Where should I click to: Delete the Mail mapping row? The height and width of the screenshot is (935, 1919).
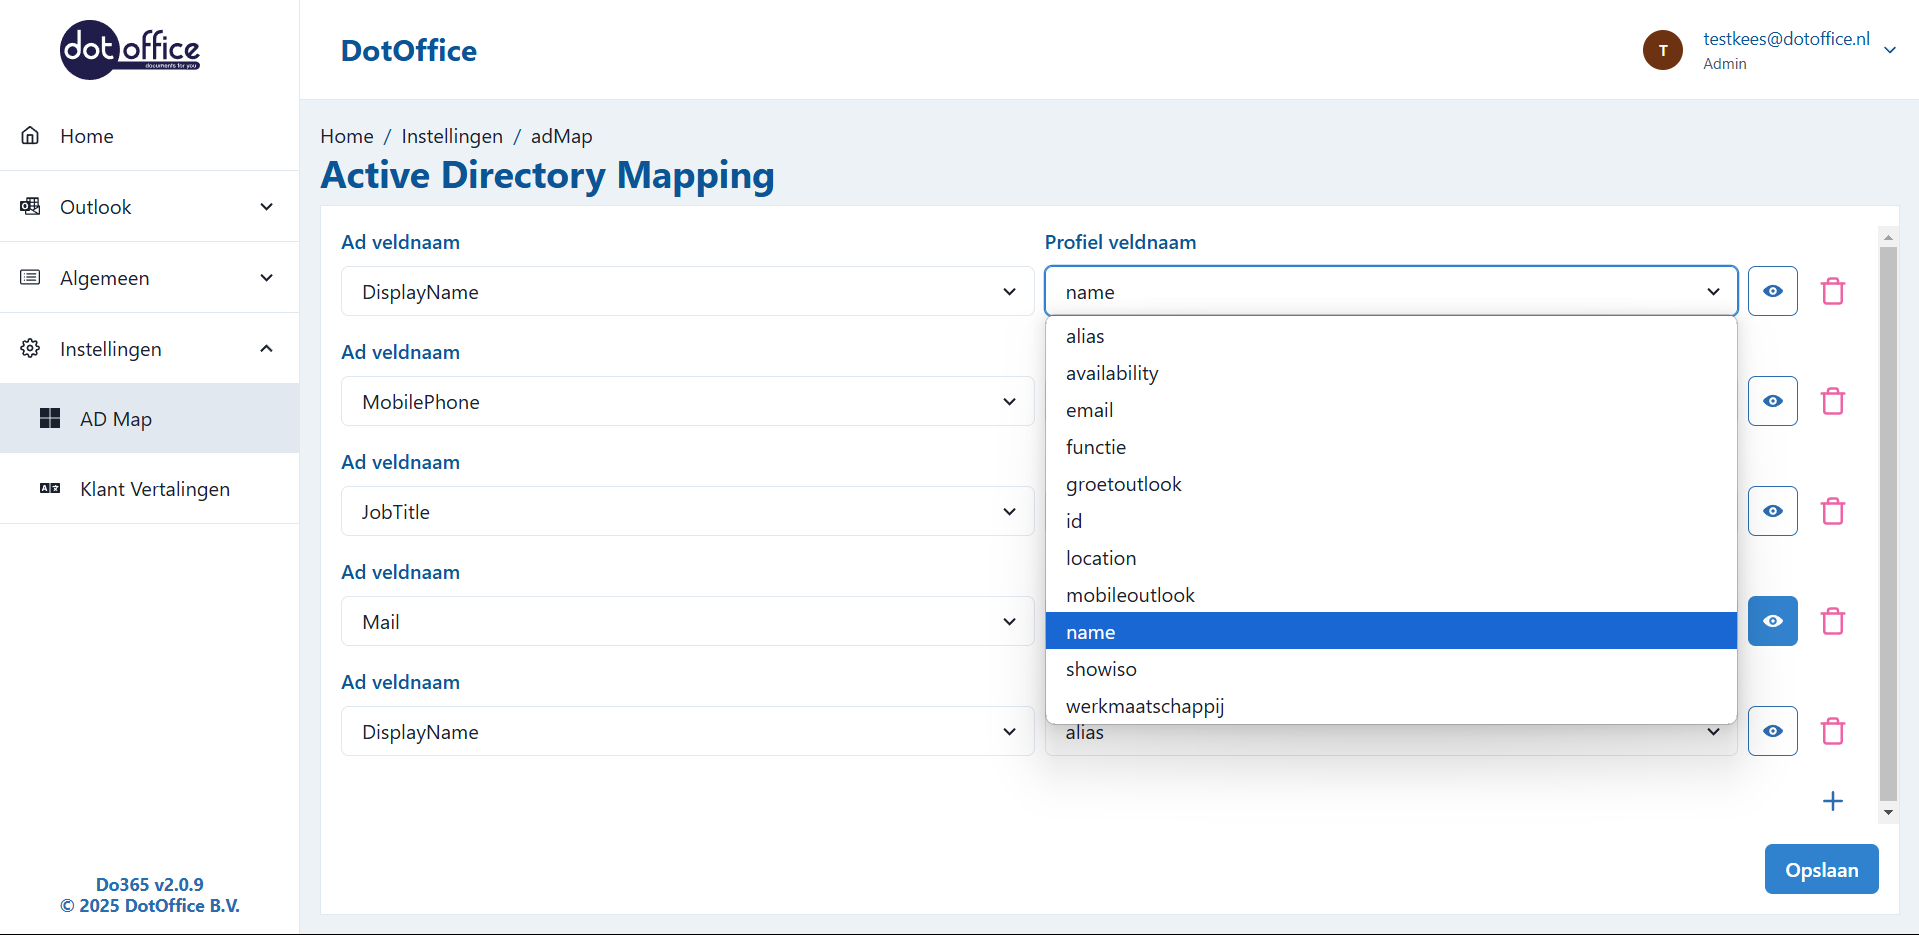[1832, 621]
